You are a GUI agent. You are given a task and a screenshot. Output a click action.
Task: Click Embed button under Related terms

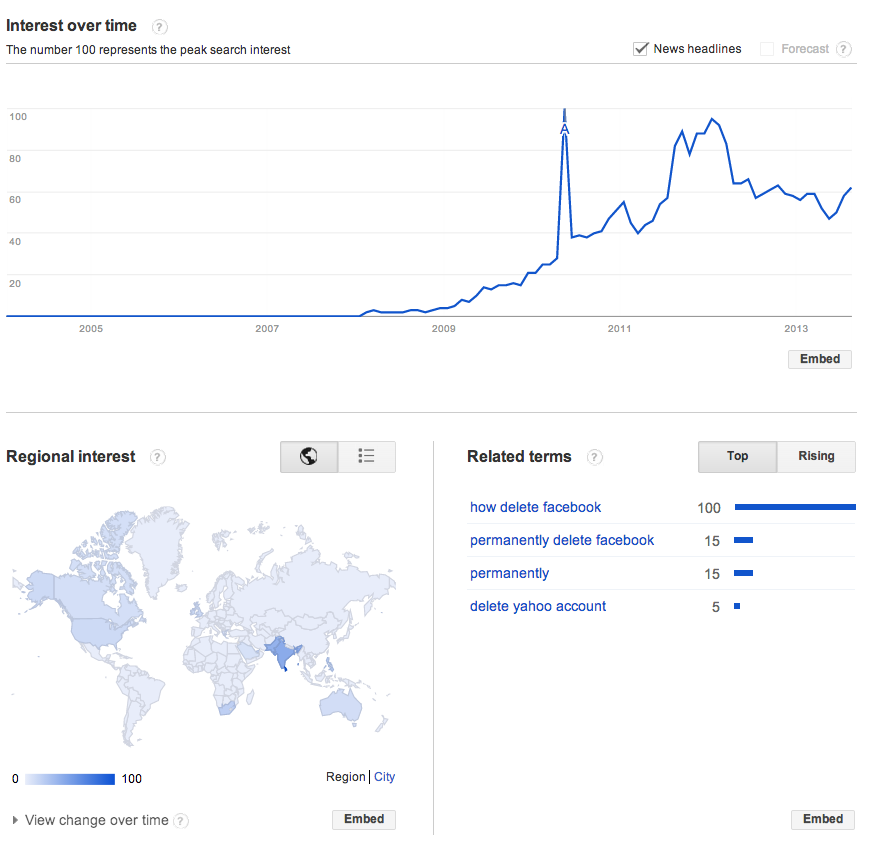point(823,819)
